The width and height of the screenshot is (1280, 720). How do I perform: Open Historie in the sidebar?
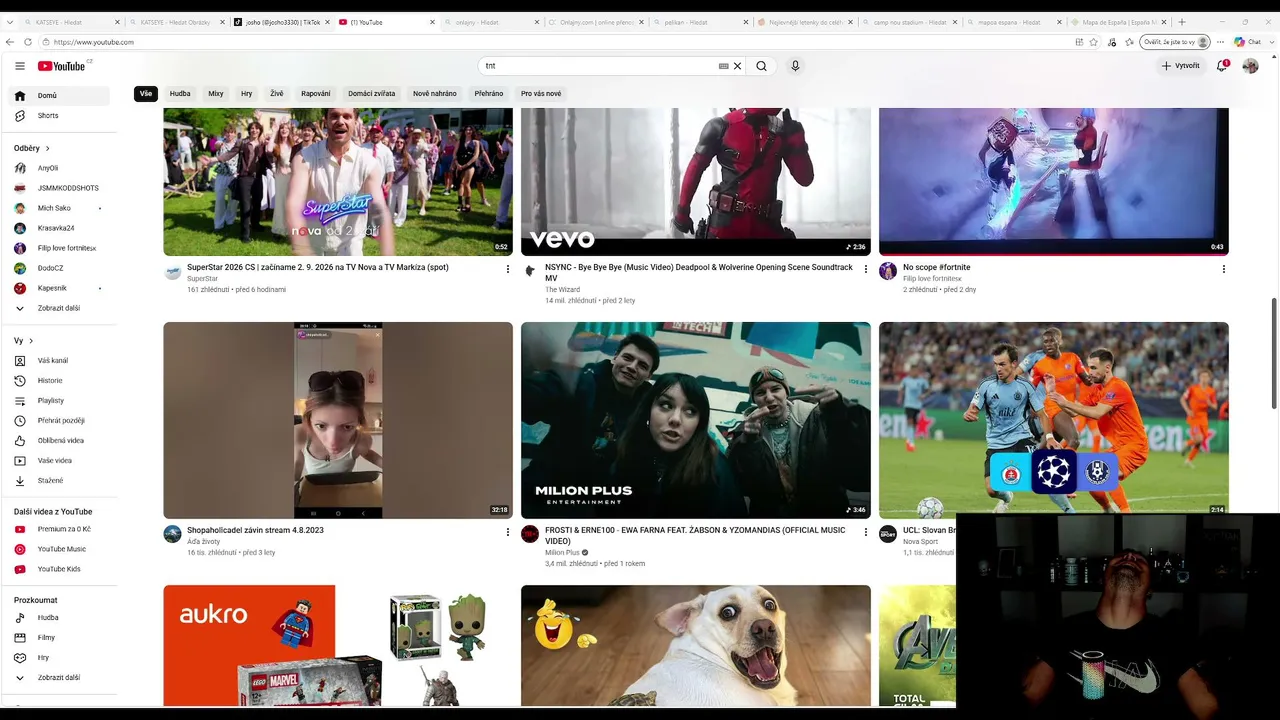pyautogui.click(x=61, y=381)
